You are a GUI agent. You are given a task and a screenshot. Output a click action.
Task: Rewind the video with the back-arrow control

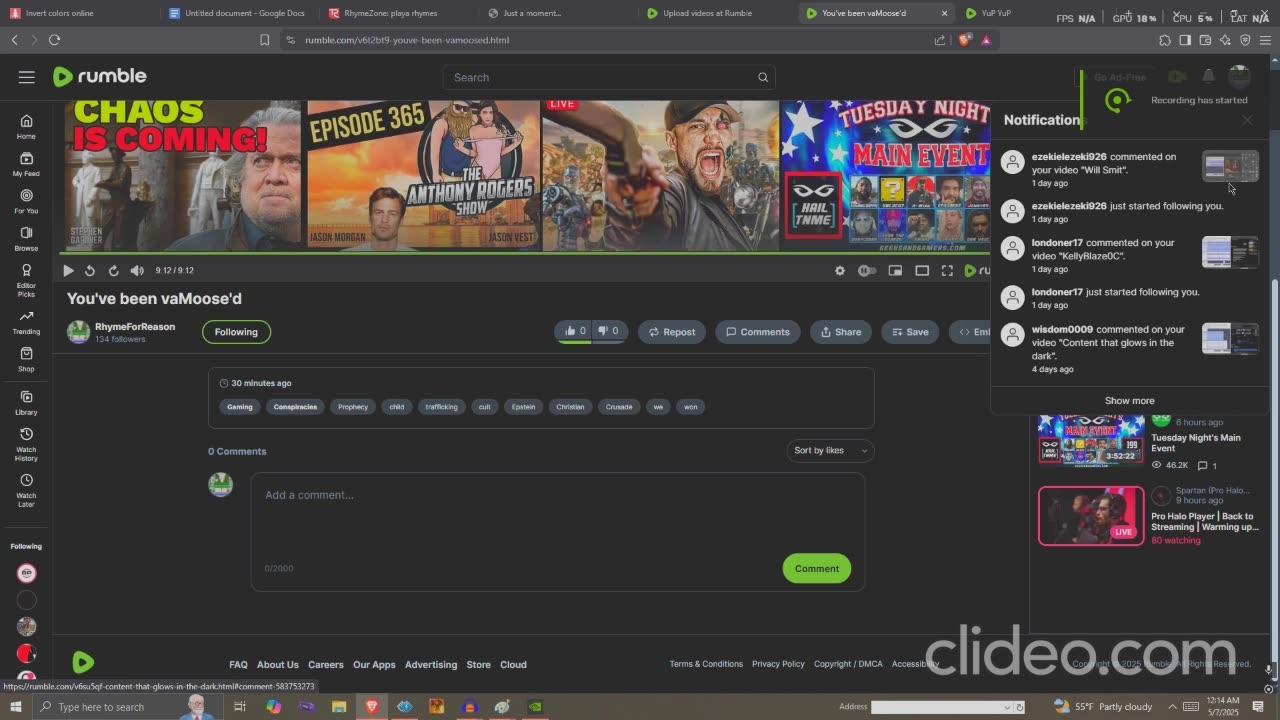(90, 270)
